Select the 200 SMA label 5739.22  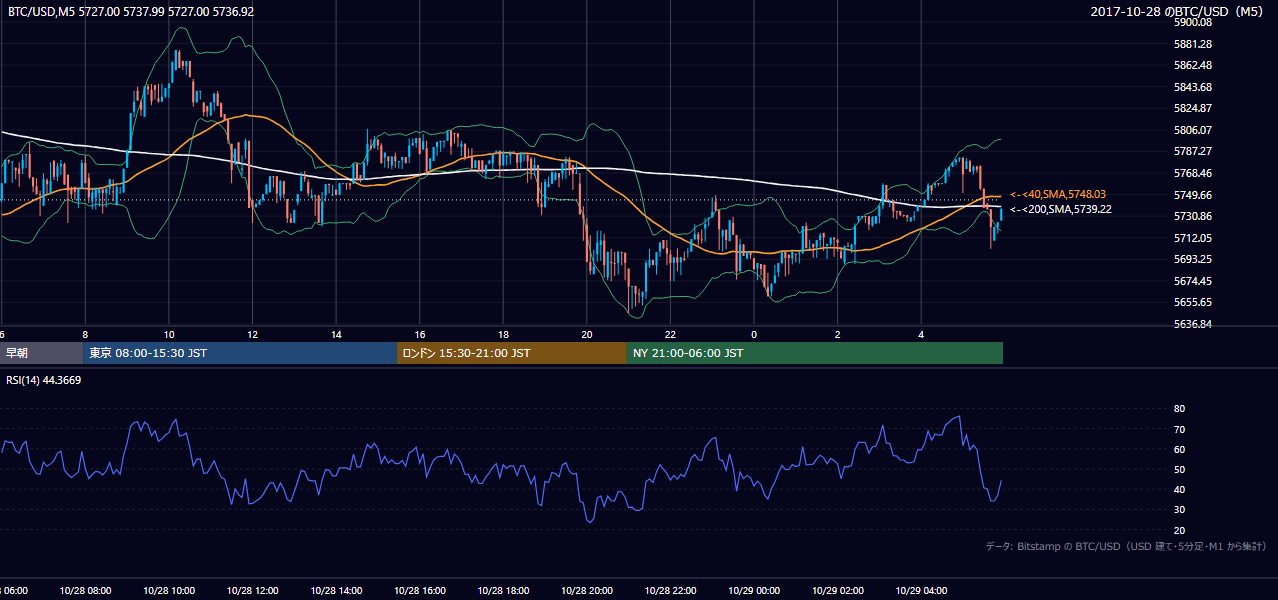point(1060,210)
